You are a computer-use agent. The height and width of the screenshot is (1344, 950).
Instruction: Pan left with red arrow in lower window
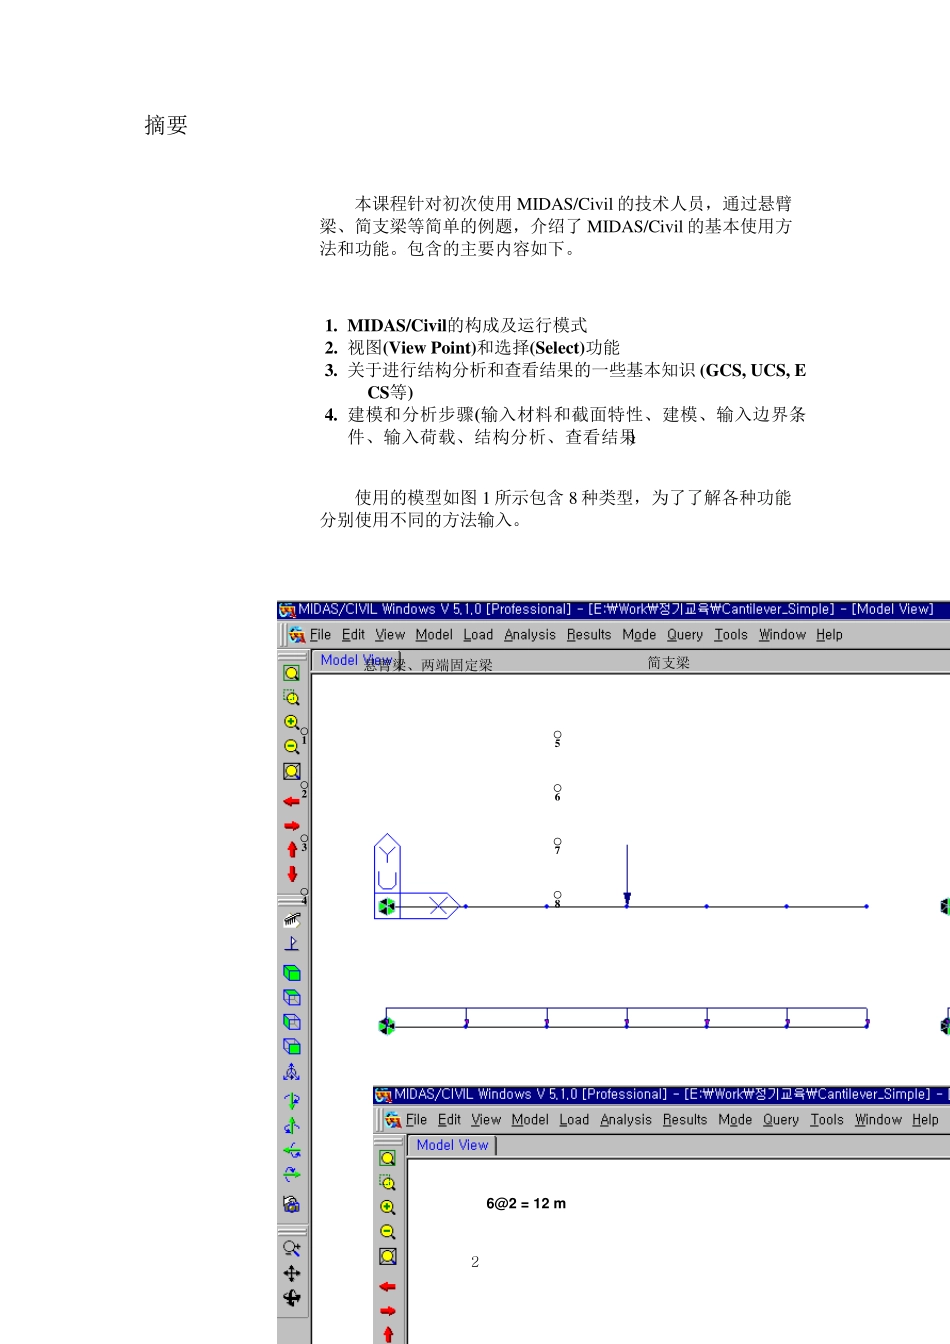(x=387, y=1286)
